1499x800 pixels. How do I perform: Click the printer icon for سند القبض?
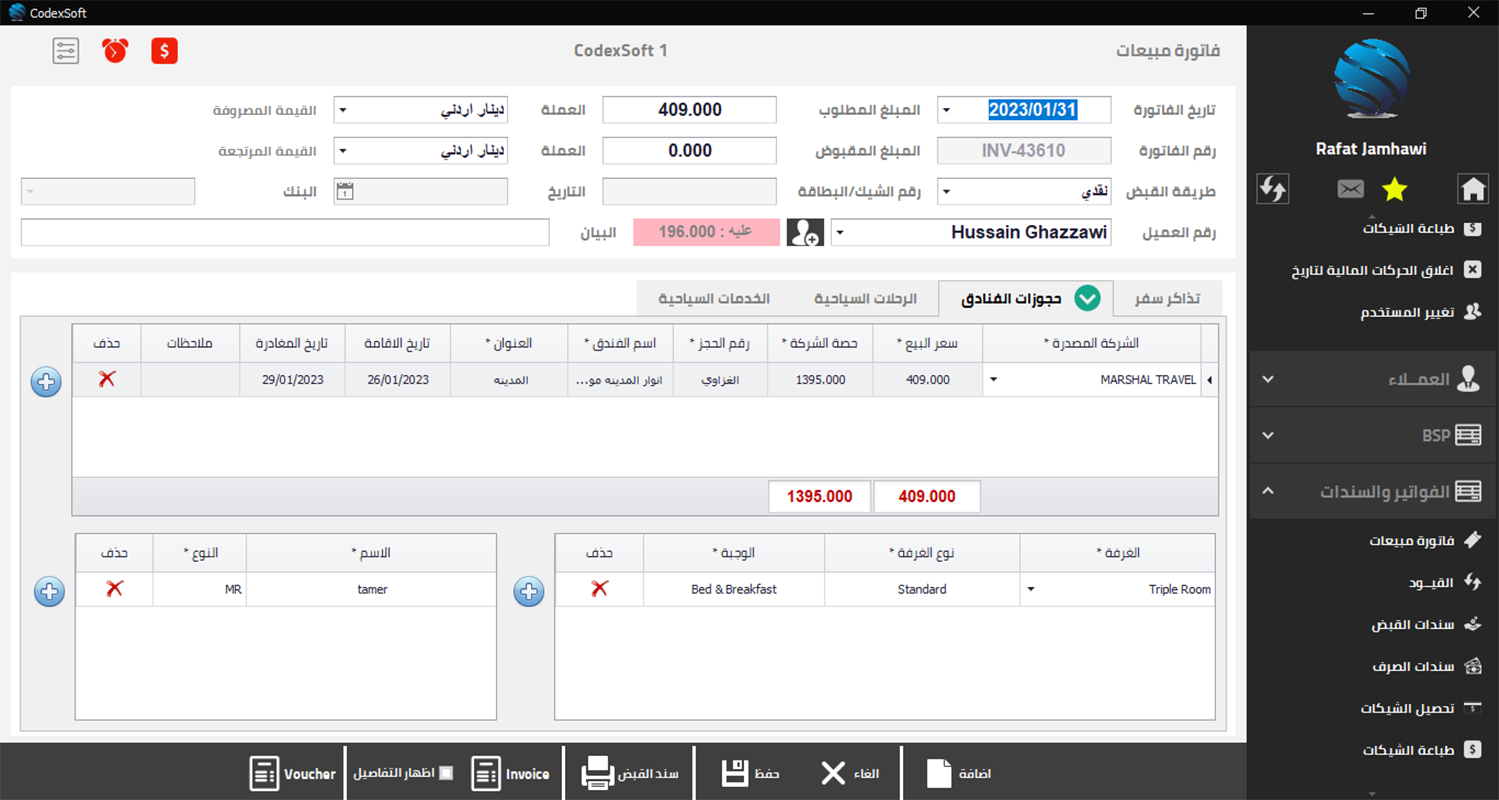click(597, 774)
